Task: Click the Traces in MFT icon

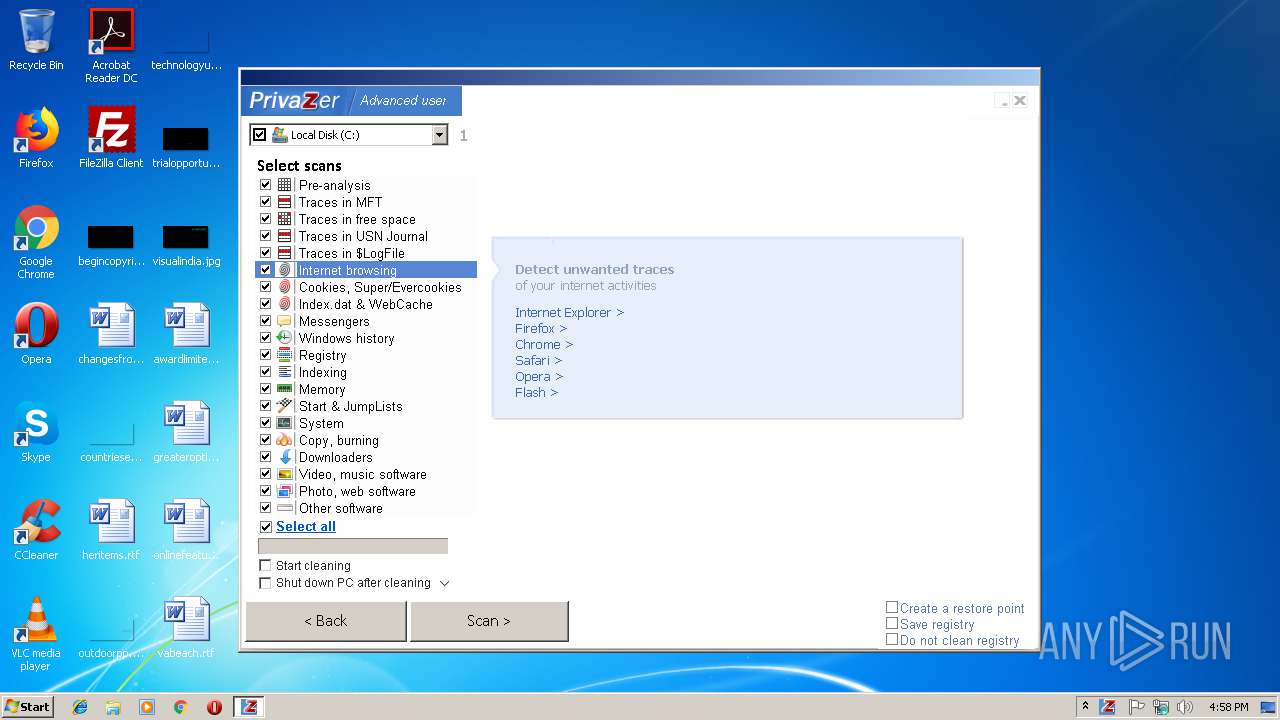Action: (285, 202)
